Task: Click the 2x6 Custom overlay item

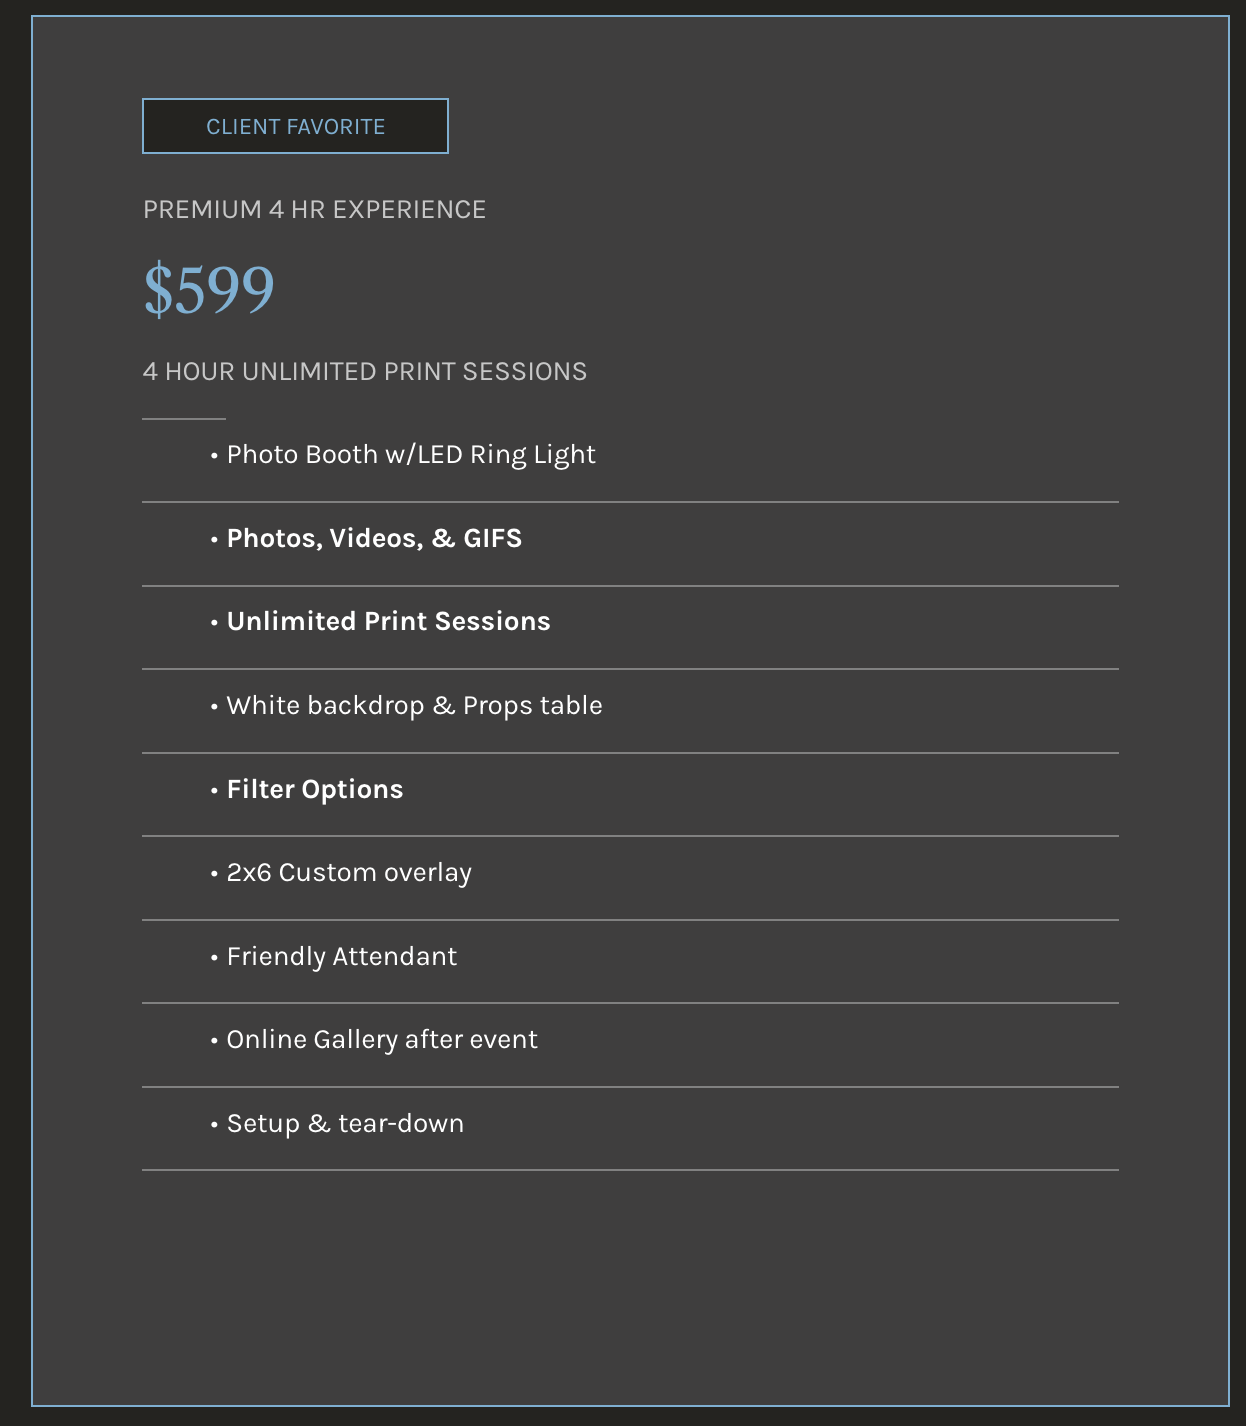Action: coord(349,873)
